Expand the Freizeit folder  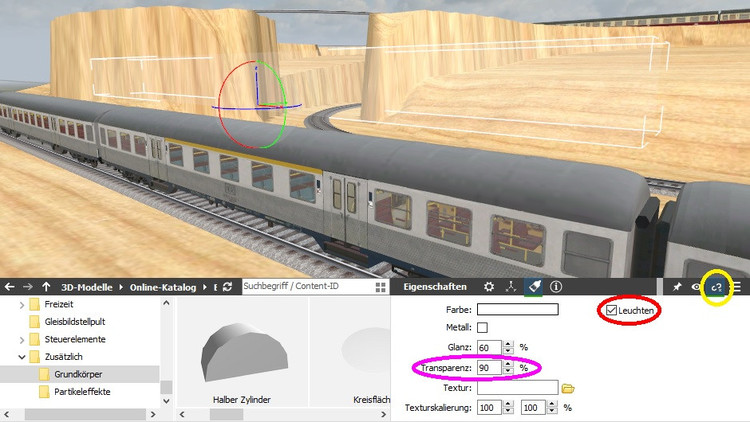point(22,305)
